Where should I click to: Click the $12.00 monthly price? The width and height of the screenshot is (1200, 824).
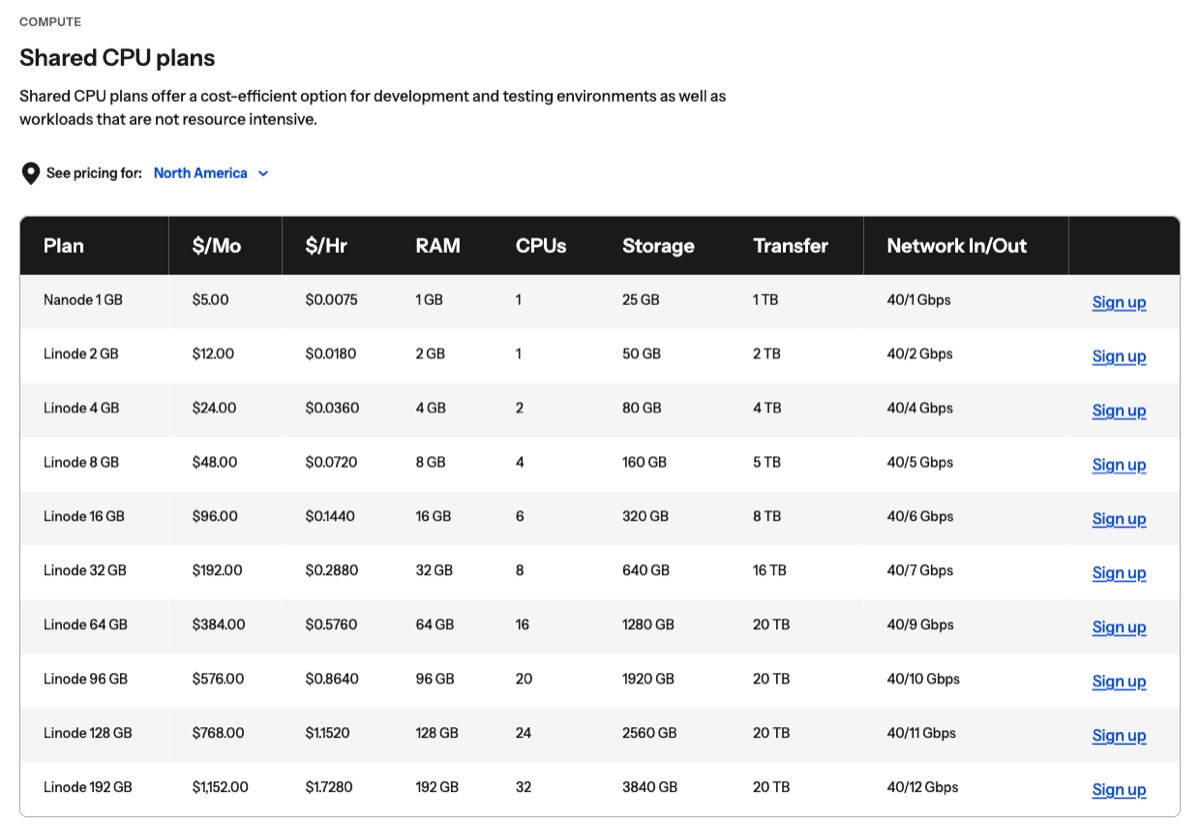(213, 354)
